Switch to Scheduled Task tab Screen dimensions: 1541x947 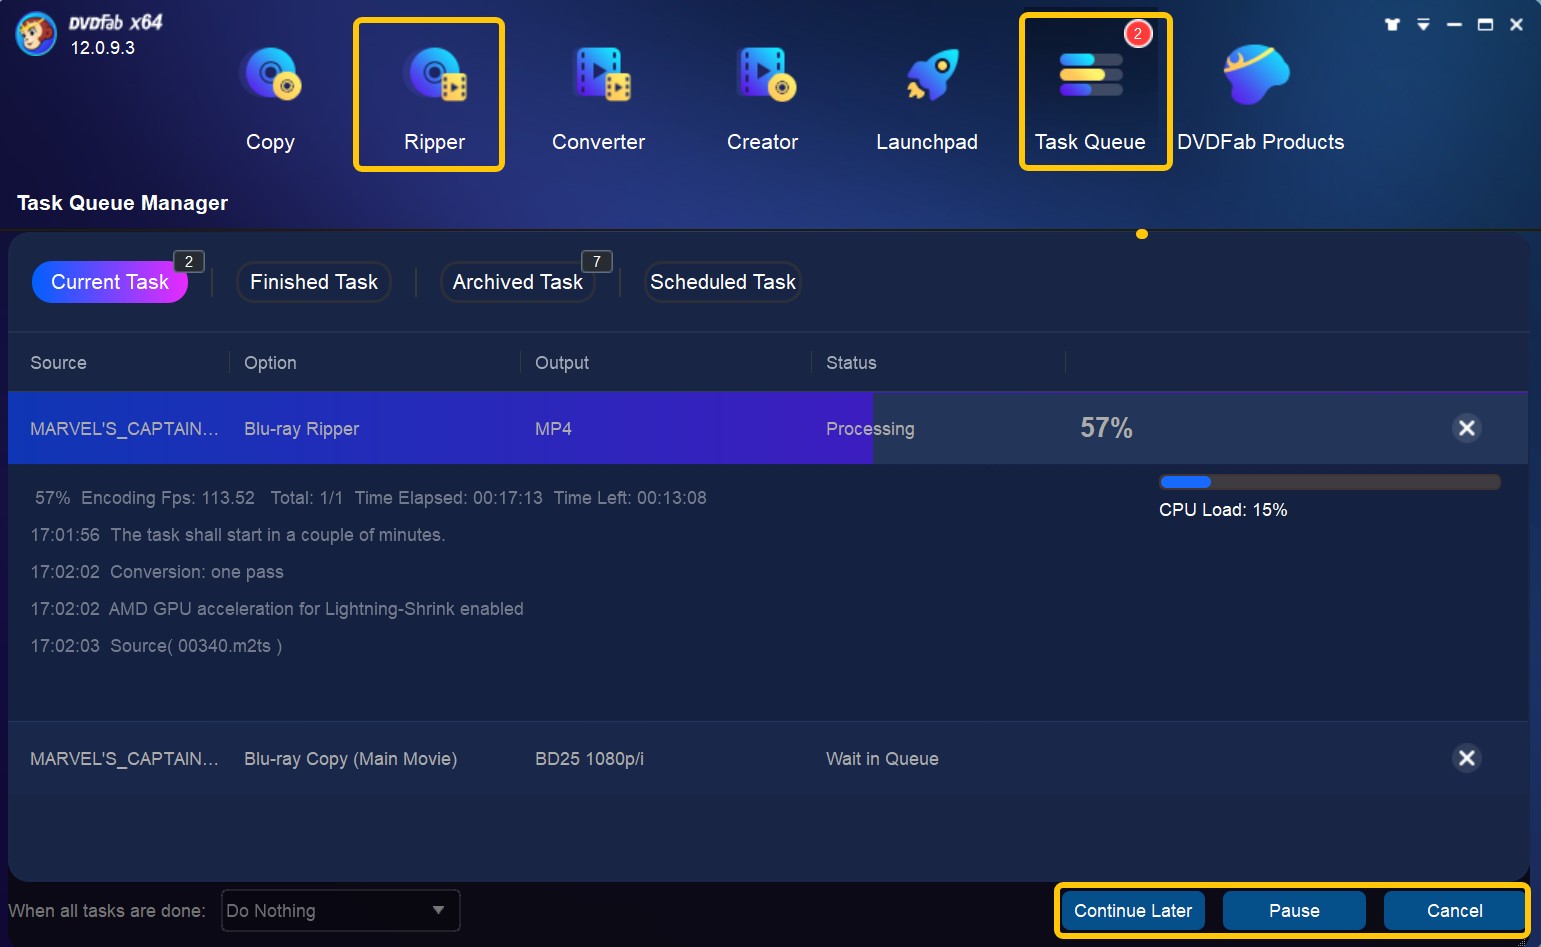pos(722,282)
